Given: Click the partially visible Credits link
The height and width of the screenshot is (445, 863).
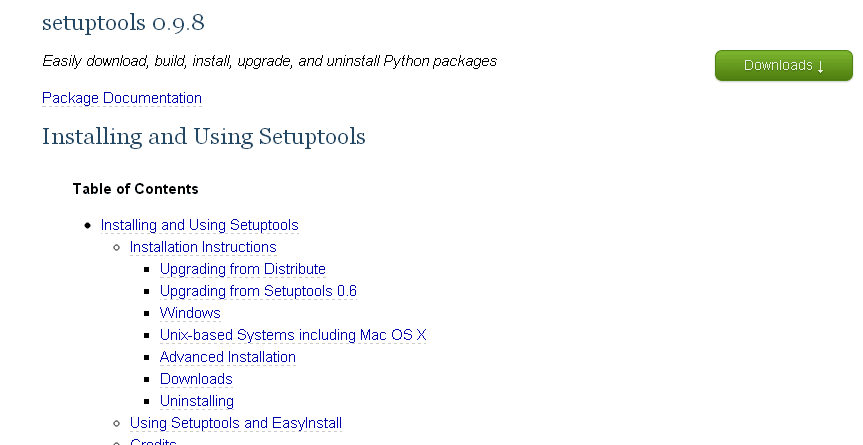Looking at the screenshot, I should 153,441.
